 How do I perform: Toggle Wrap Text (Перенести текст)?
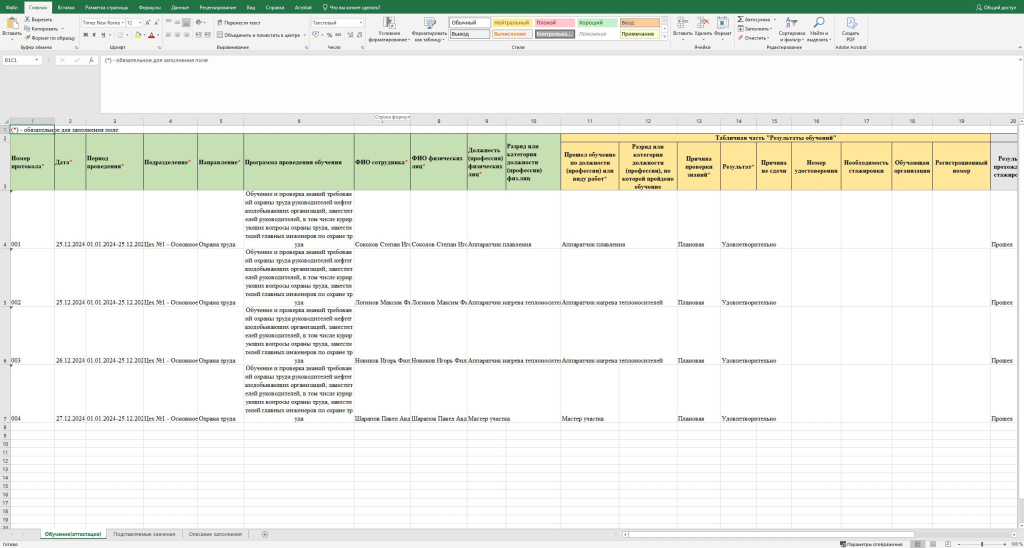pyautogui.click(x=238, y=22)
